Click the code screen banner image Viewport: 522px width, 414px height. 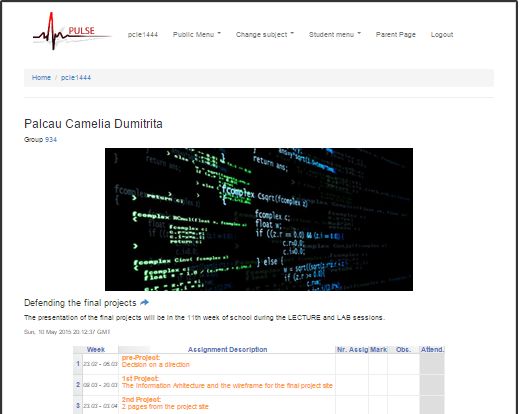click(x=259, y=219)
